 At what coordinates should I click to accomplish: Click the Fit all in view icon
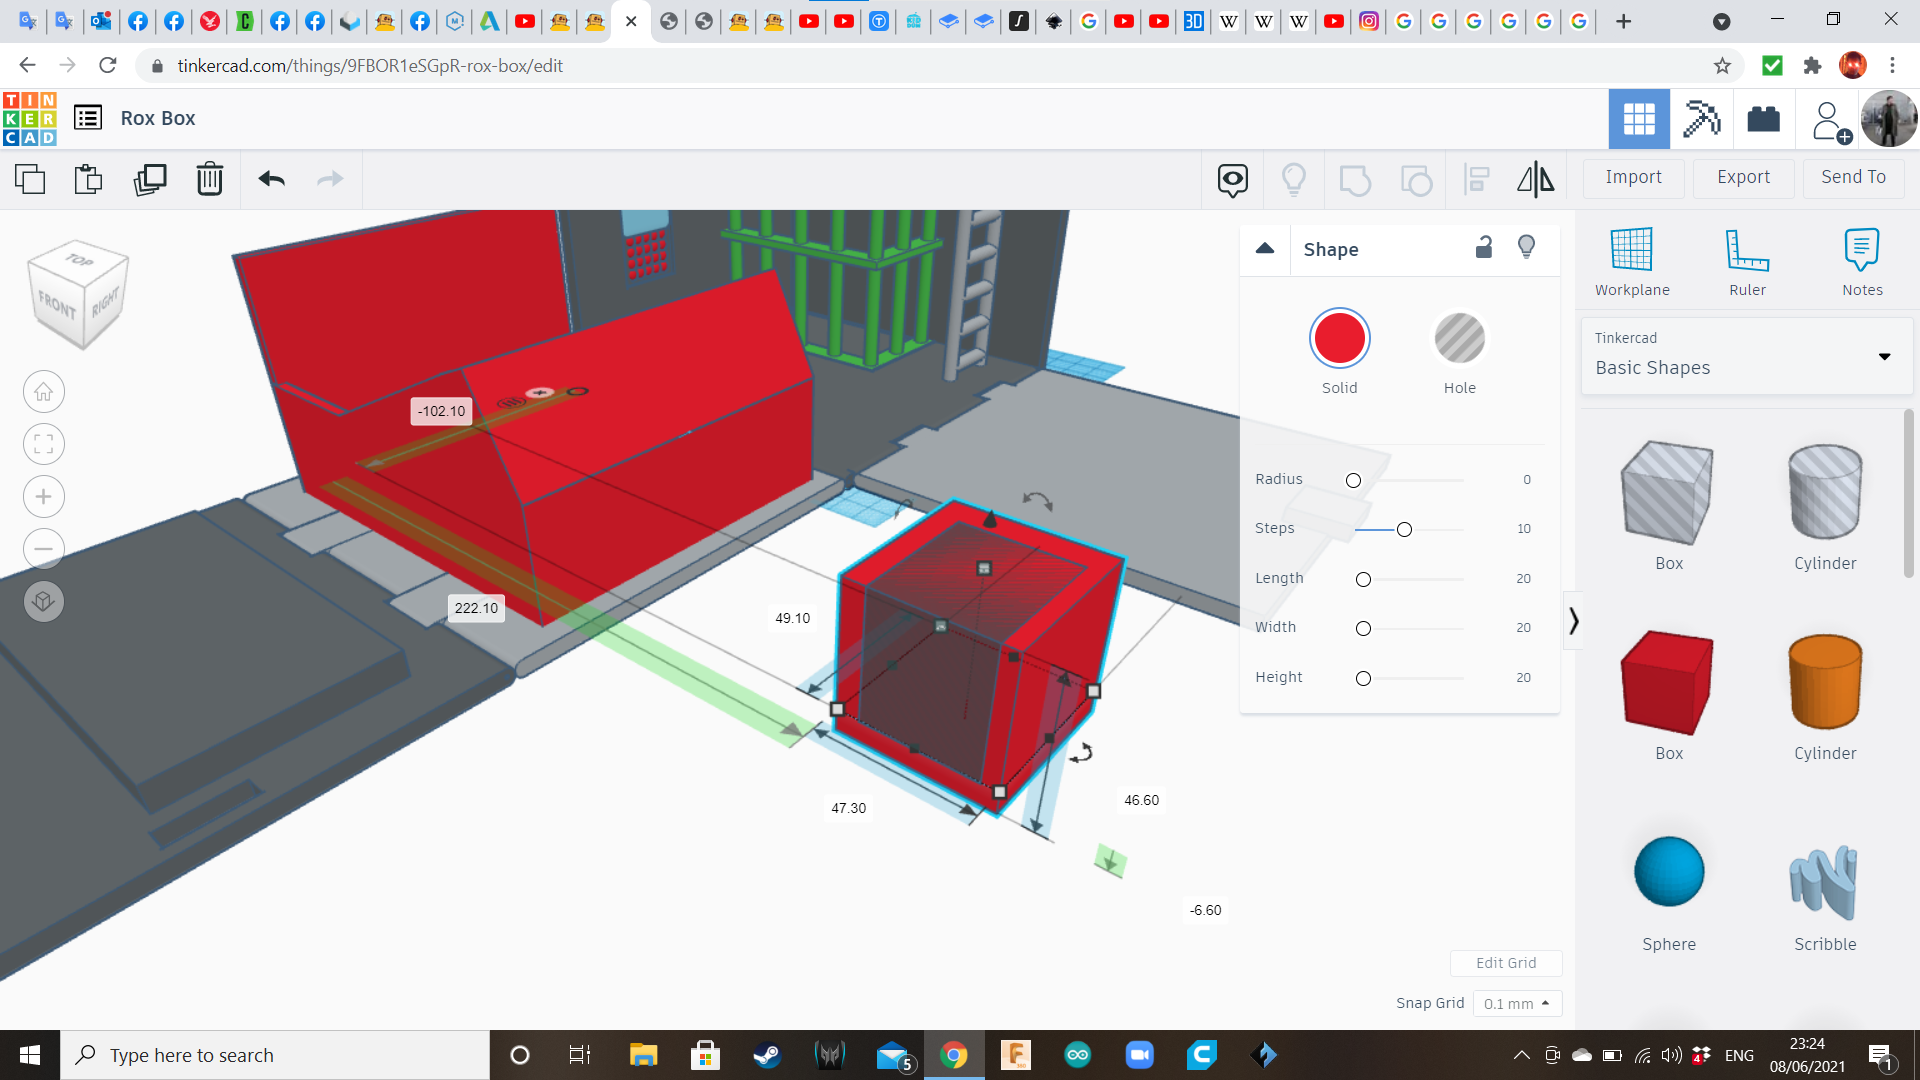pyautogui.click(x=44, y=444)
